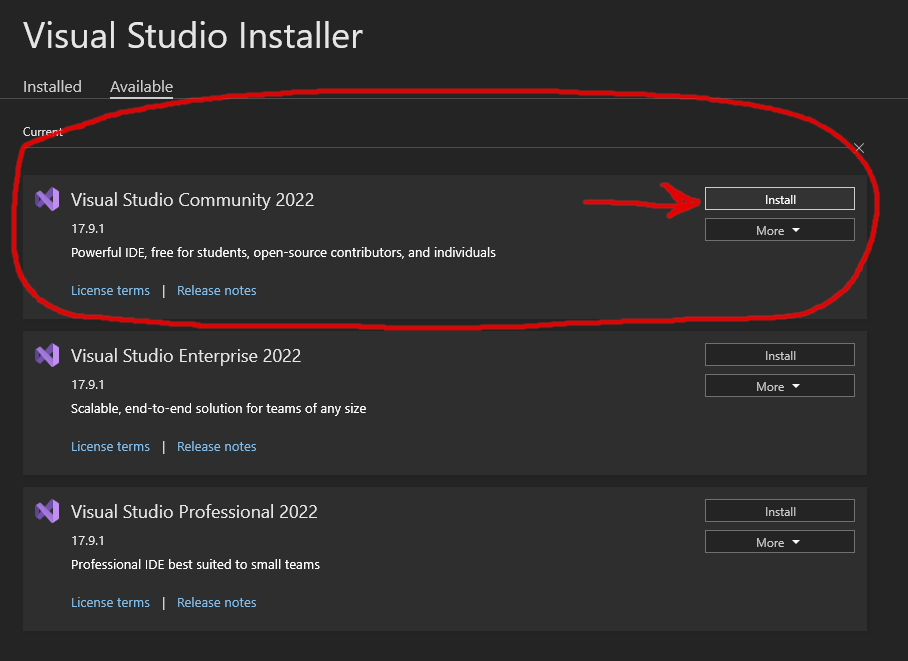
Task: Click the Visual Studio Professional 2022 logo icon
Action: pos(47,511)
